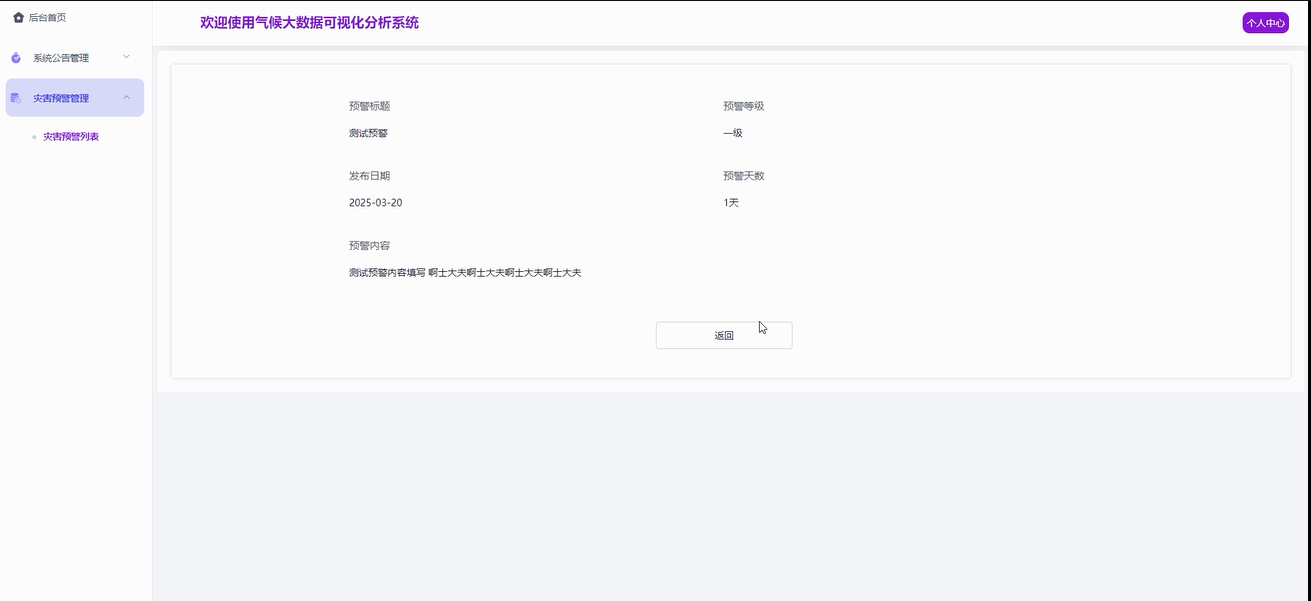
Task: Select the 测试预警 title value
Action: click(368, 133)
